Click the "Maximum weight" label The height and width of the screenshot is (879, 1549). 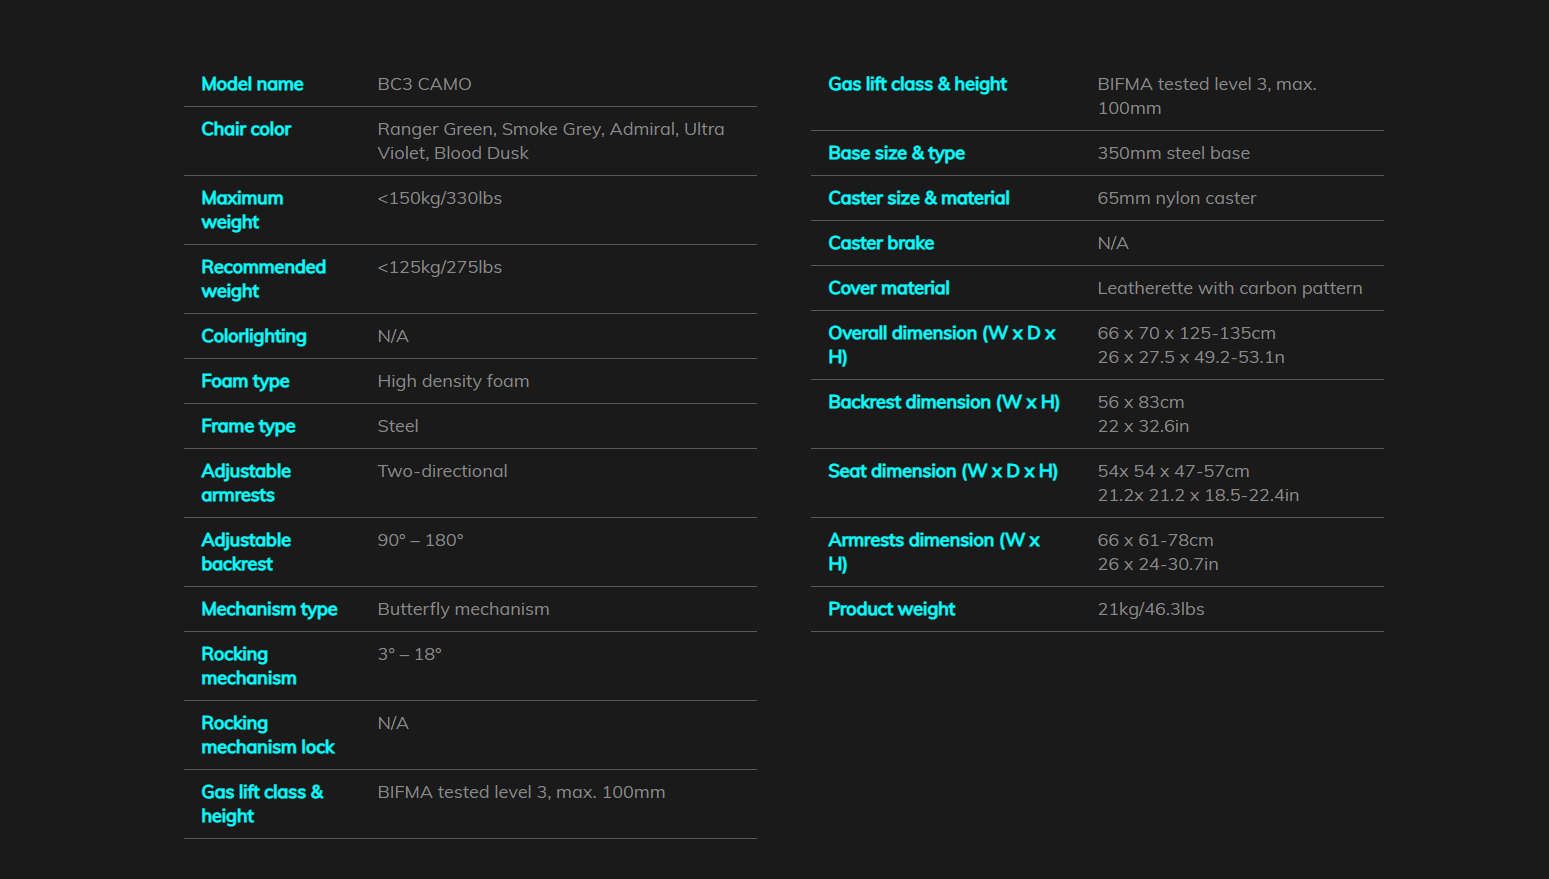coord(242,210)
